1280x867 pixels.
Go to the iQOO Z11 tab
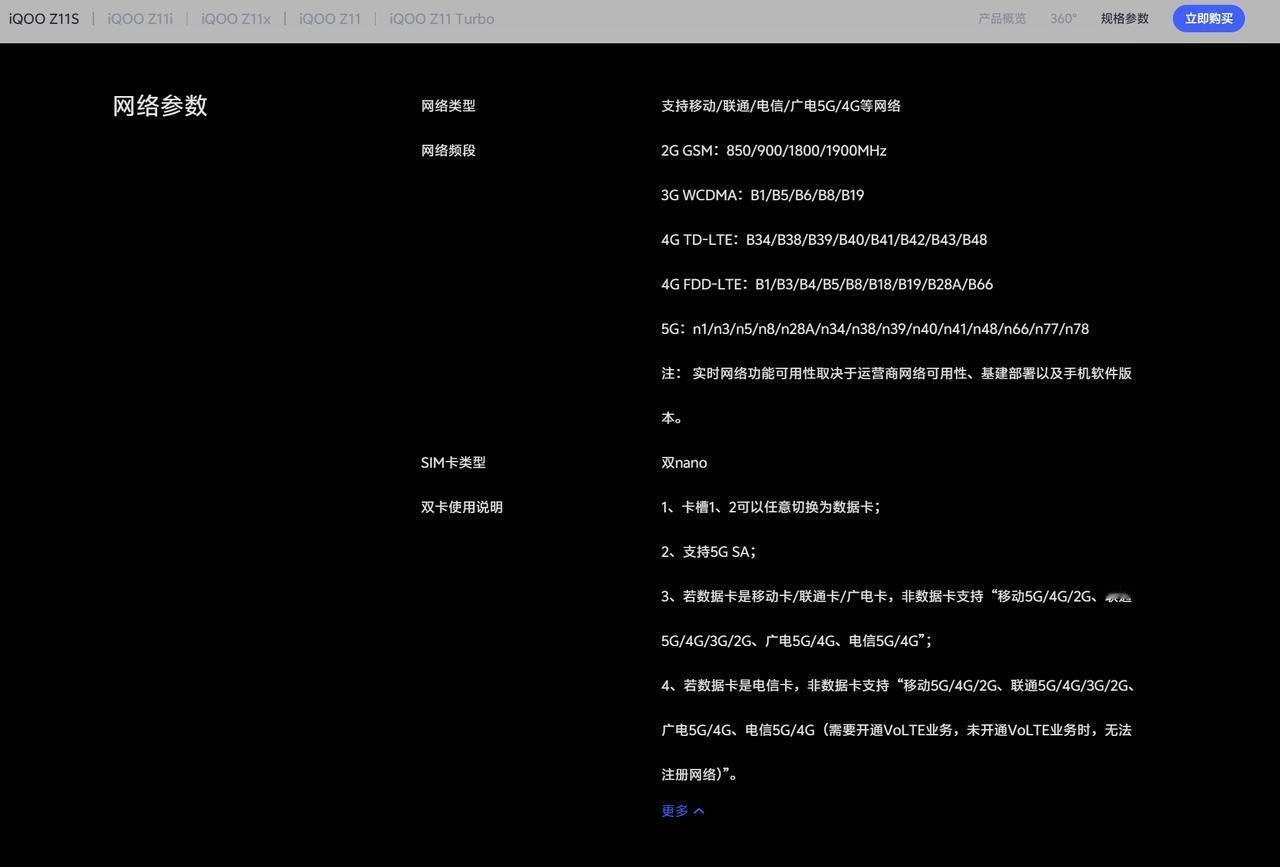click(x=330, y=19)
